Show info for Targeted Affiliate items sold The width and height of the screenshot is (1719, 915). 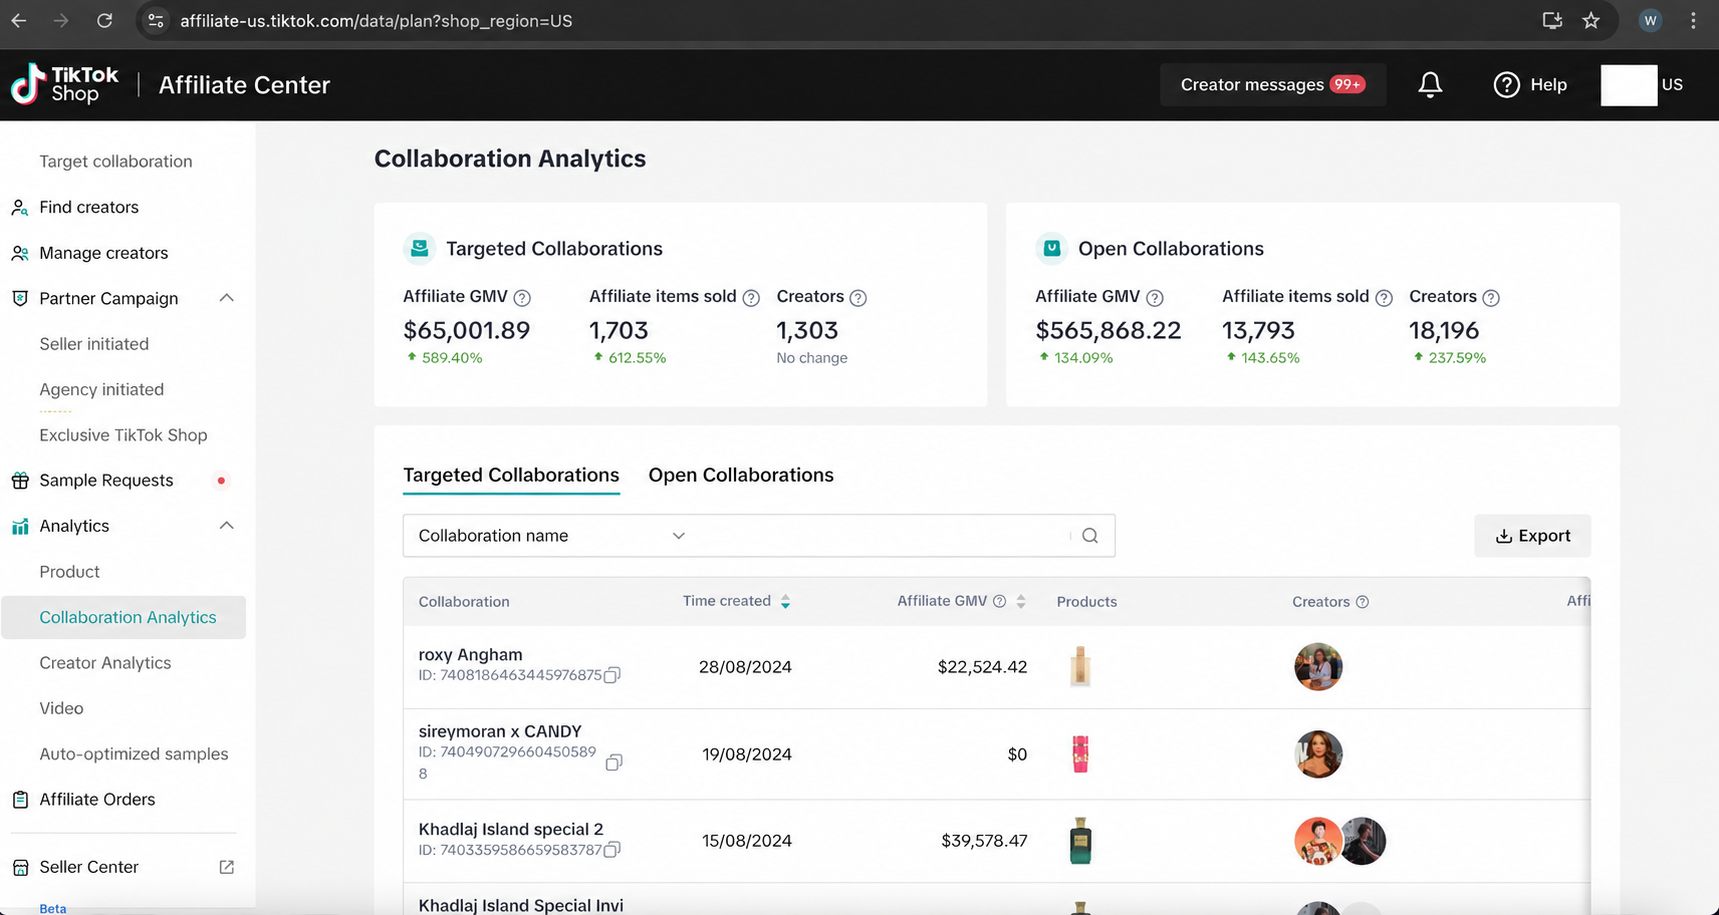tap(751, 297)
